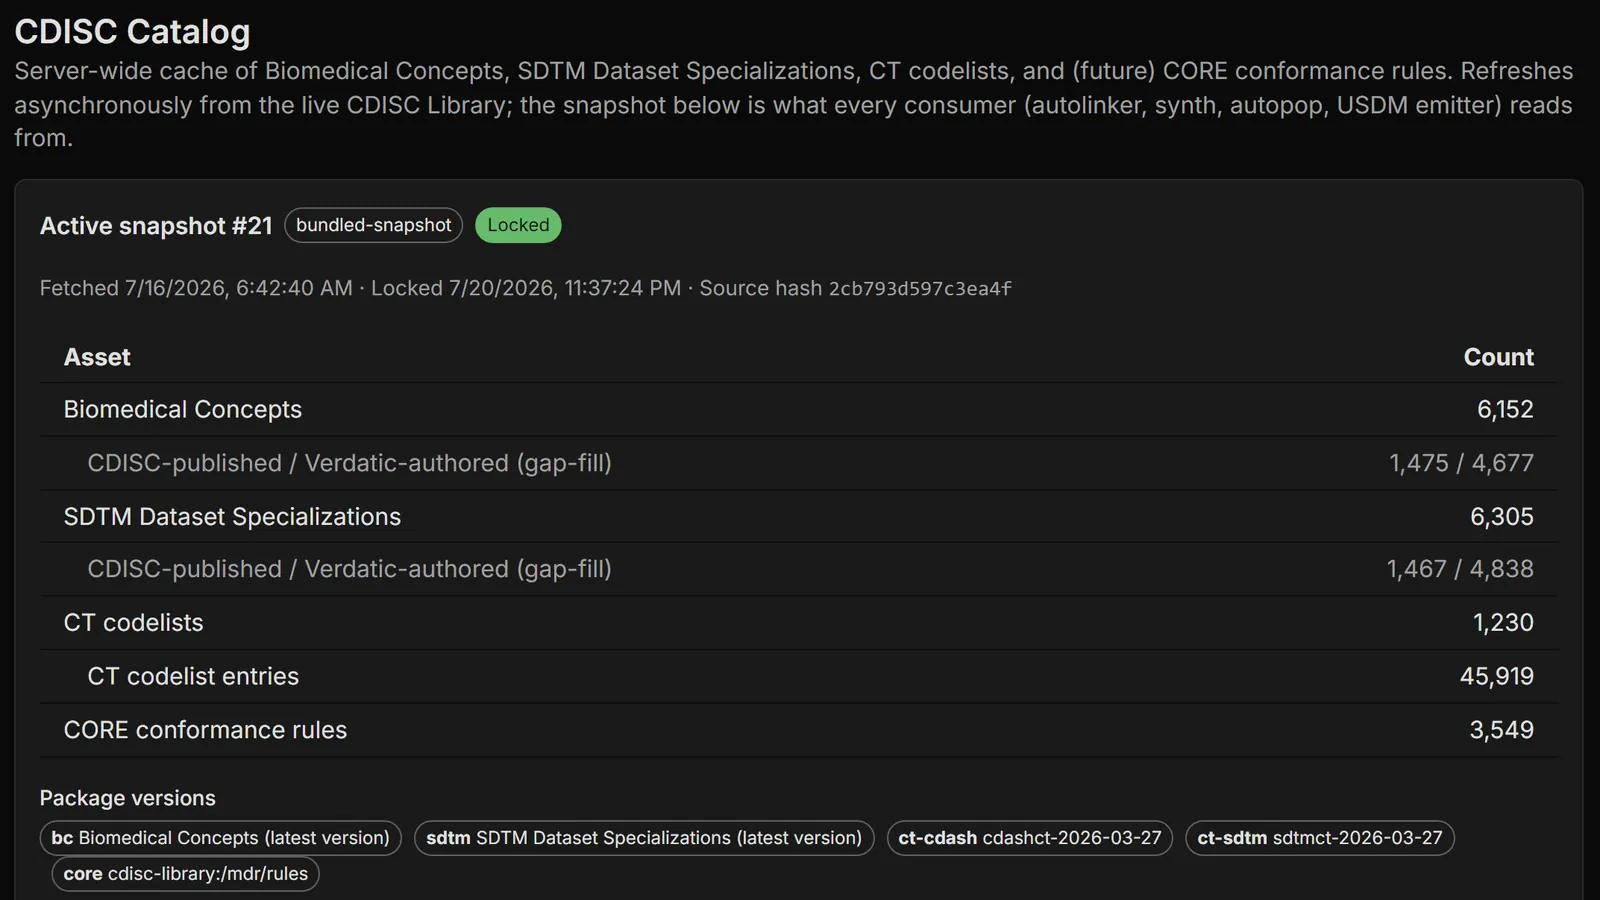Screen dimensions: 1600x900
Task: Select the value 1,467 / 4,838
Action: [1460, 569]
